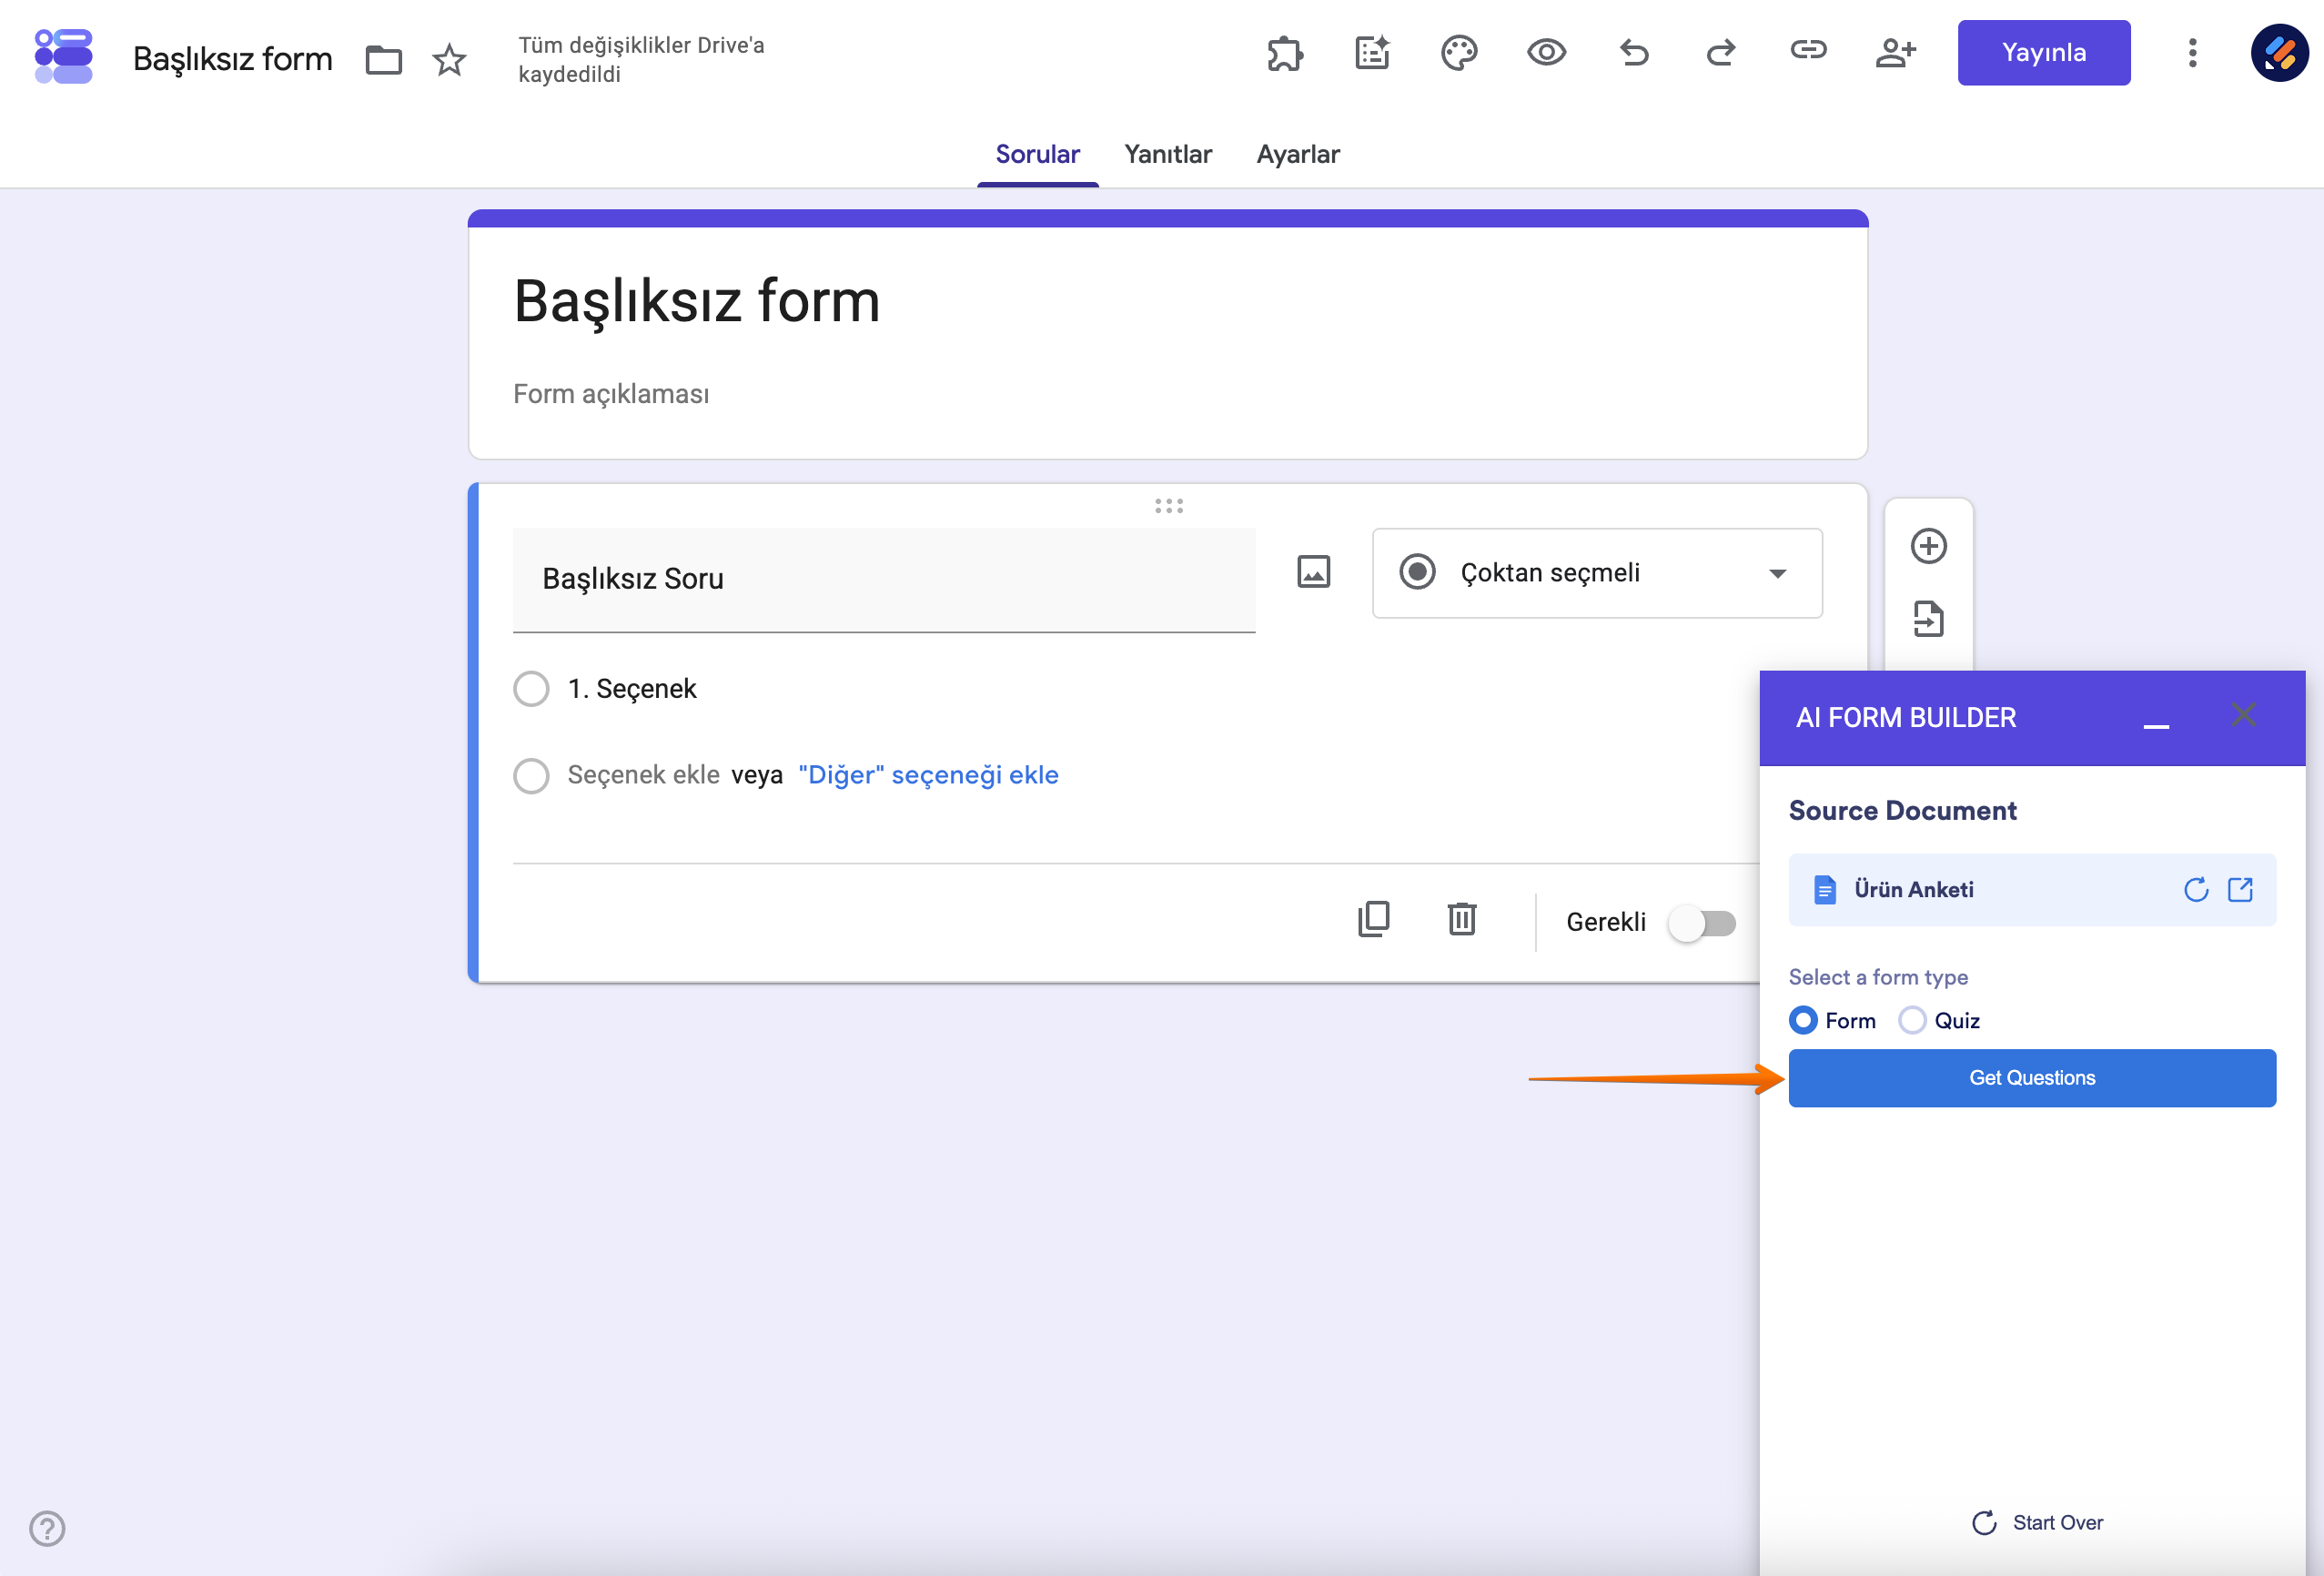Click the Drive saved status text
Screen dimensions: 2324x1576
[641, 60]
